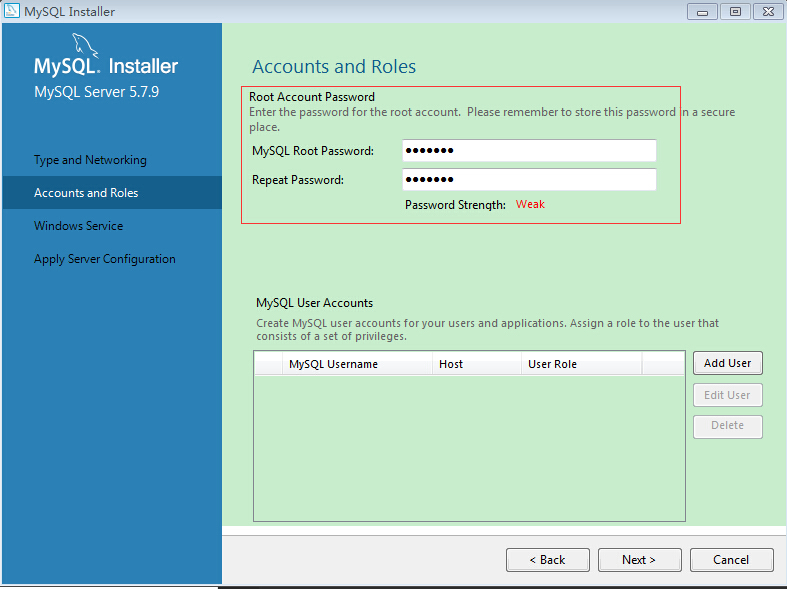Click the MySQL Installer title bar icon
The height and width of the screenshot is (589, 787).
pyautogui.click(x=12, y=12)
